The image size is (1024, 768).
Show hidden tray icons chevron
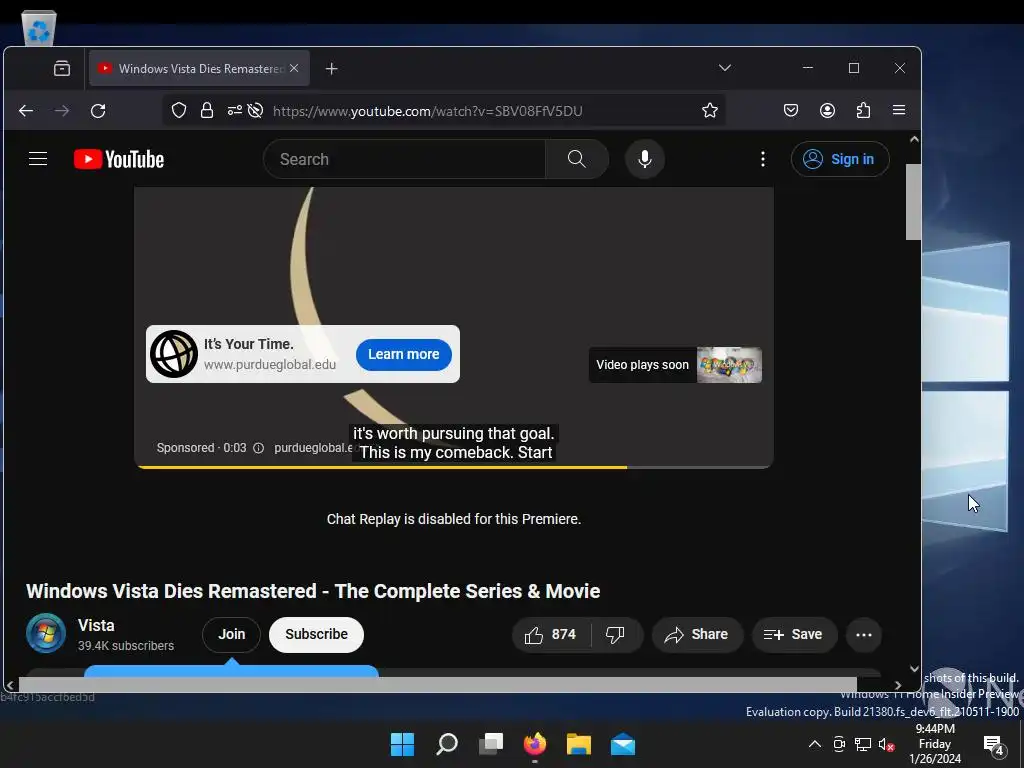(x=814, y=744)
